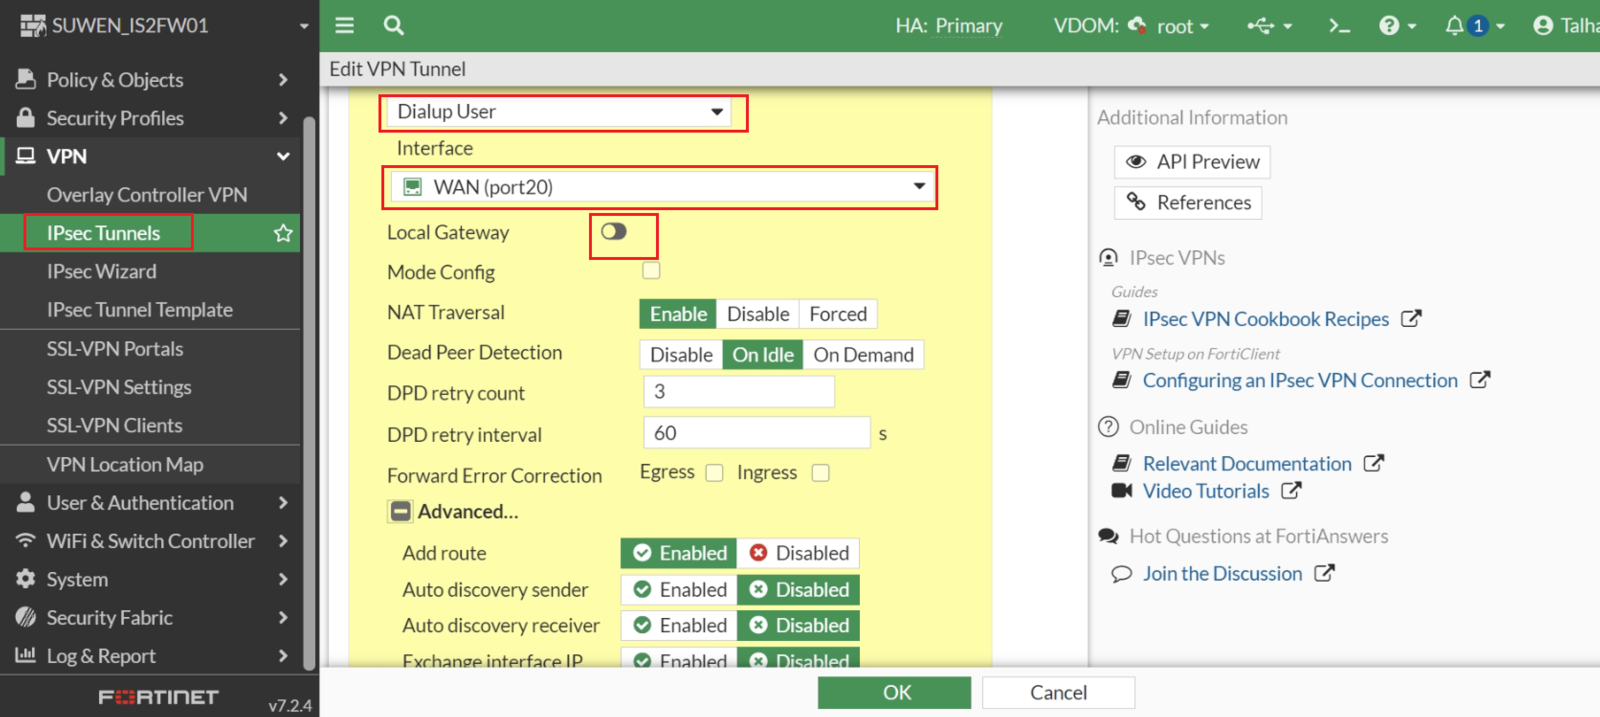The width and height of the screenshot is (1600, 717).
Task: Open the search magnifier icon
Action: pyautogui.click(x=394, y=26)
